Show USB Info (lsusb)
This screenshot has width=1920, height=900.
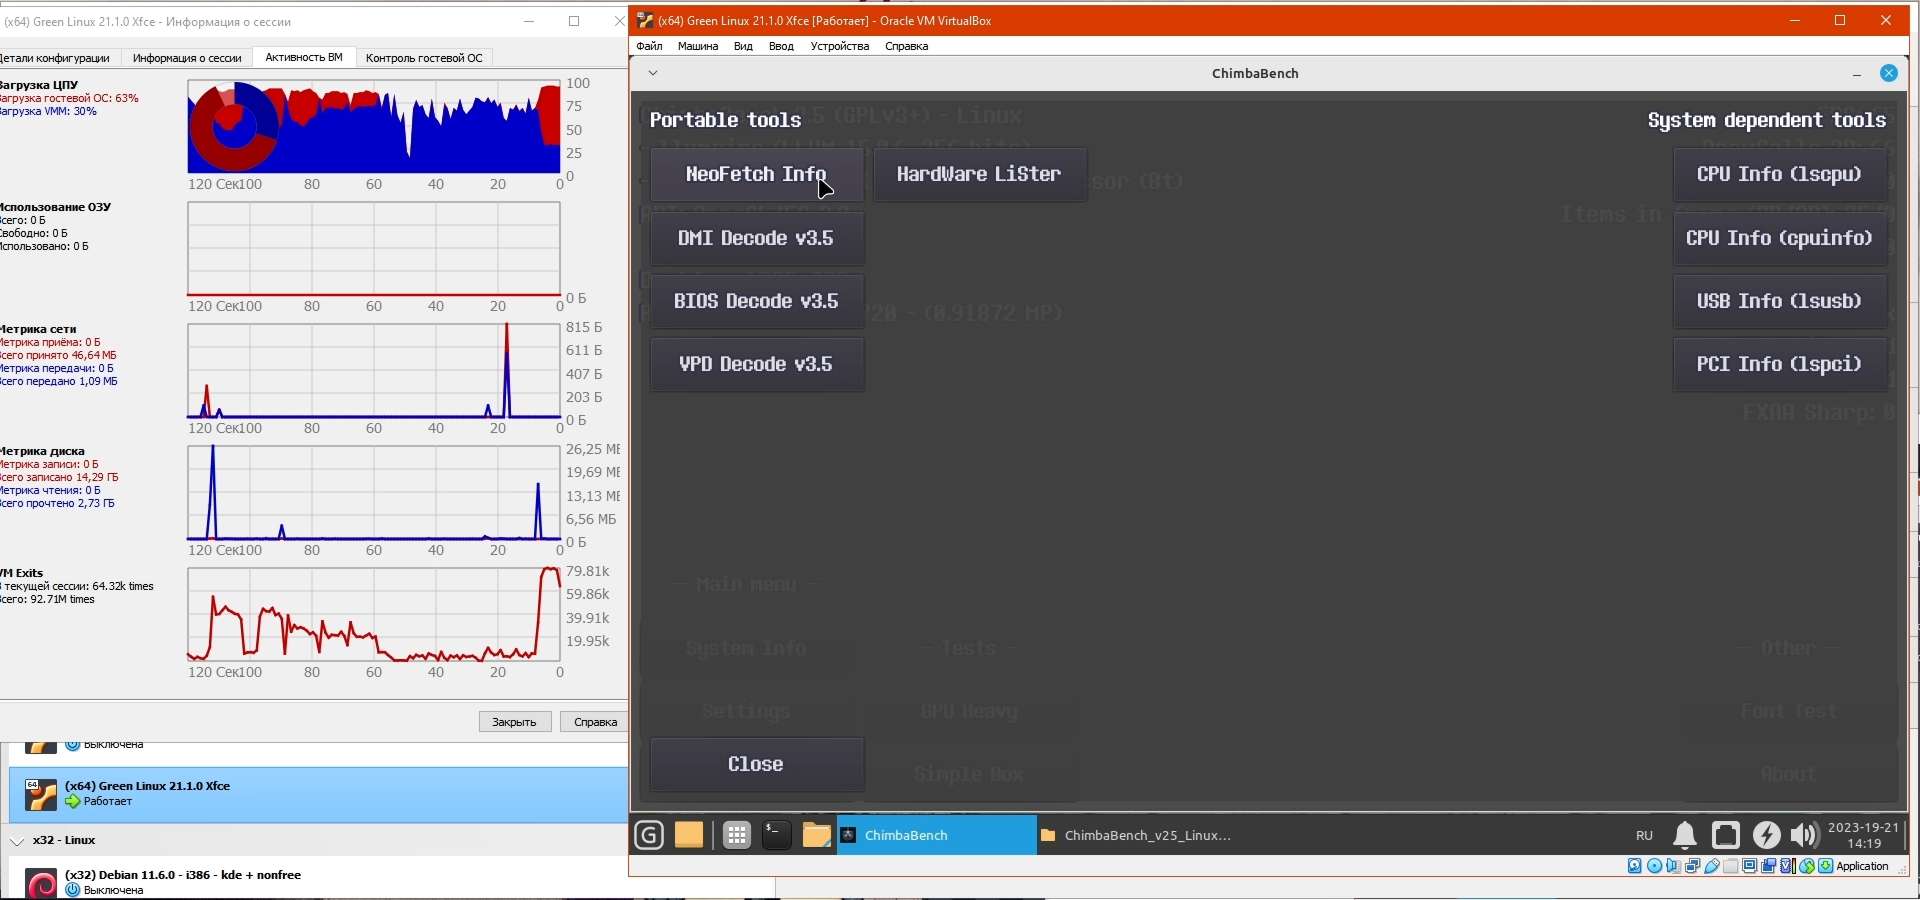click(1780, 301)
